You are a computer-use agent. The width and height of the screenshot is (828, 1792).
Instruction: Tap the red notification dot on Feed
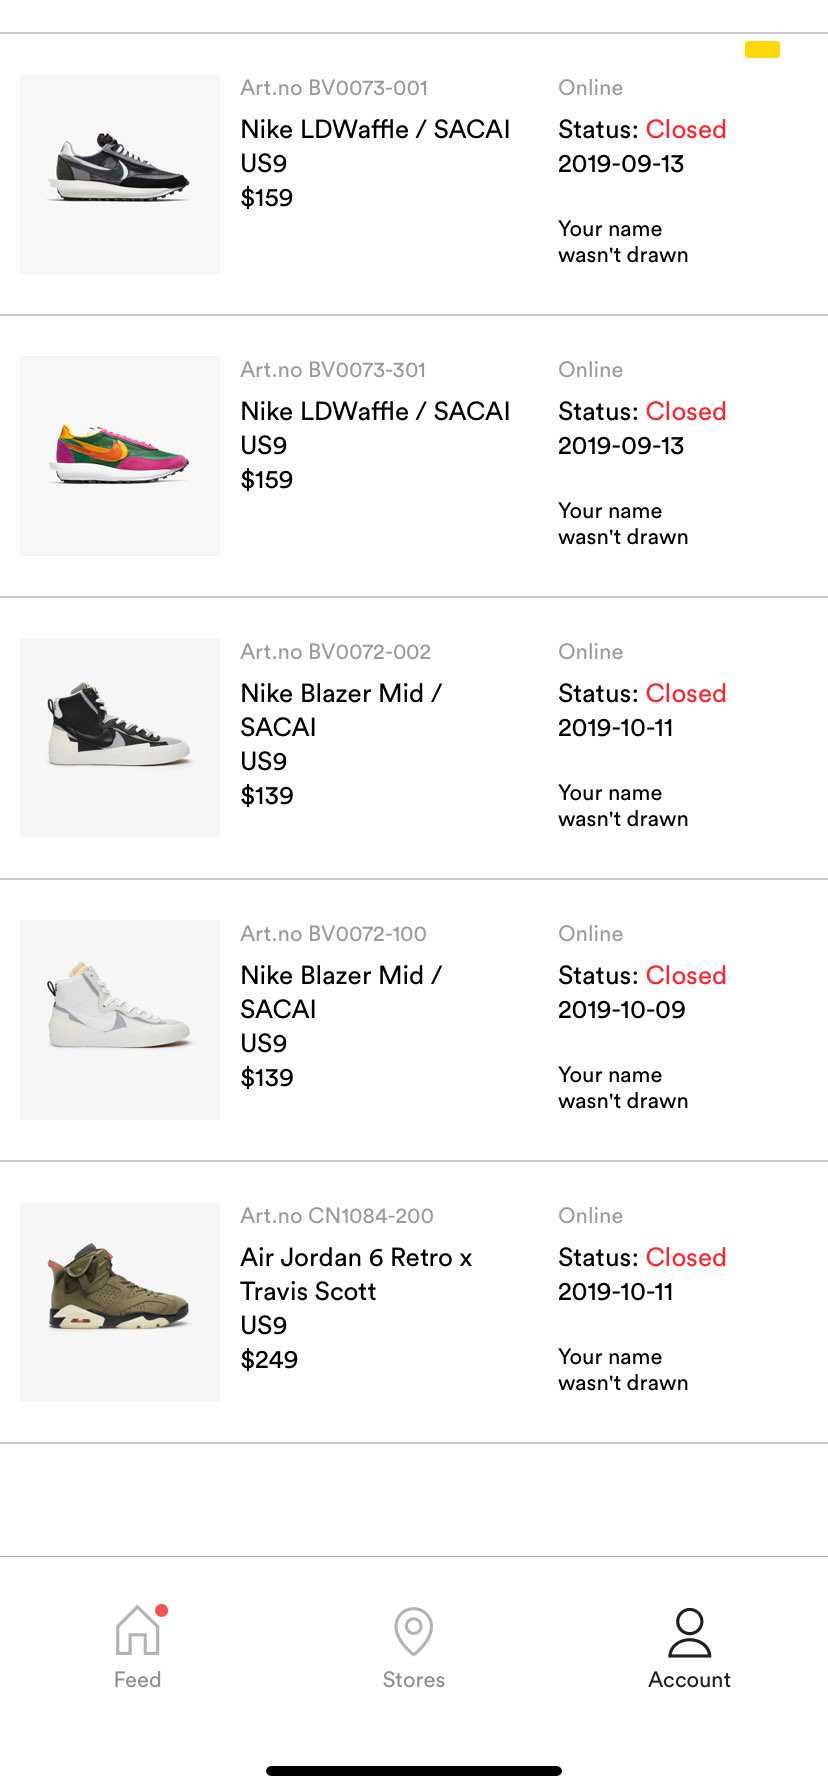pyautogui.click(x=162, y=1610)
